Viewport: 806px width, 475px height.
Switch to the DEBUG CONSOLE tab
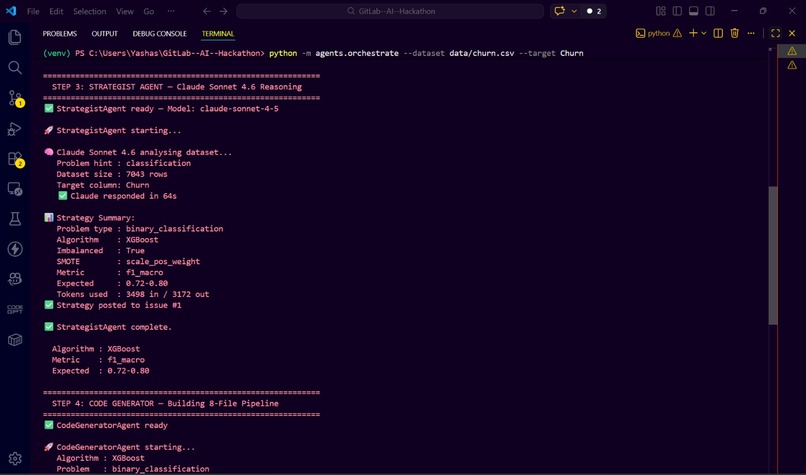click(159, 33)
